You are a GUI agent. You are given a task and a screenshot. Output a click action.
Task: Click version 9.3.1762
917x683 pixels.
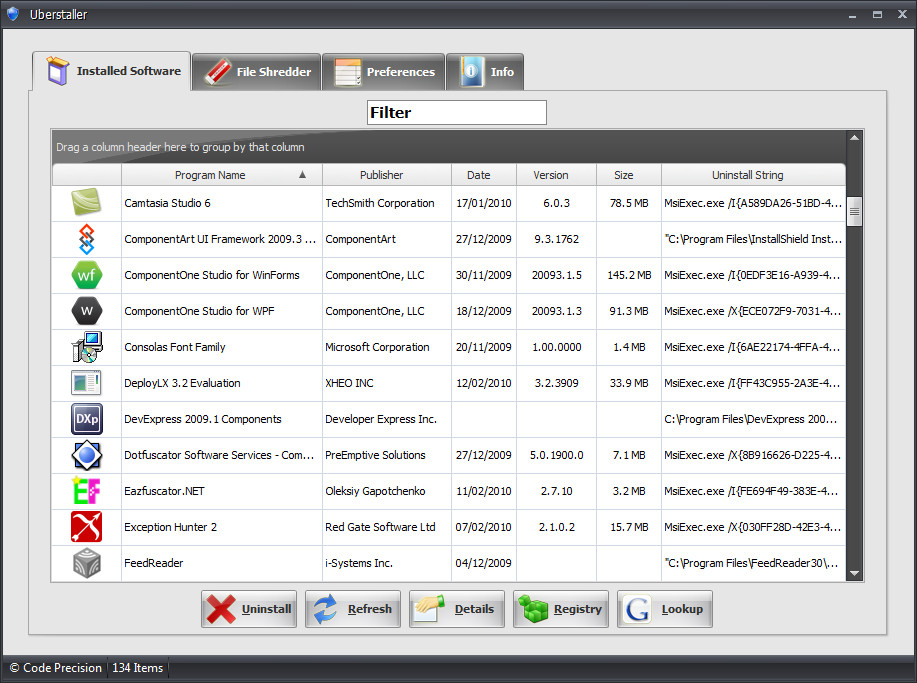click(x=556, y=239)
